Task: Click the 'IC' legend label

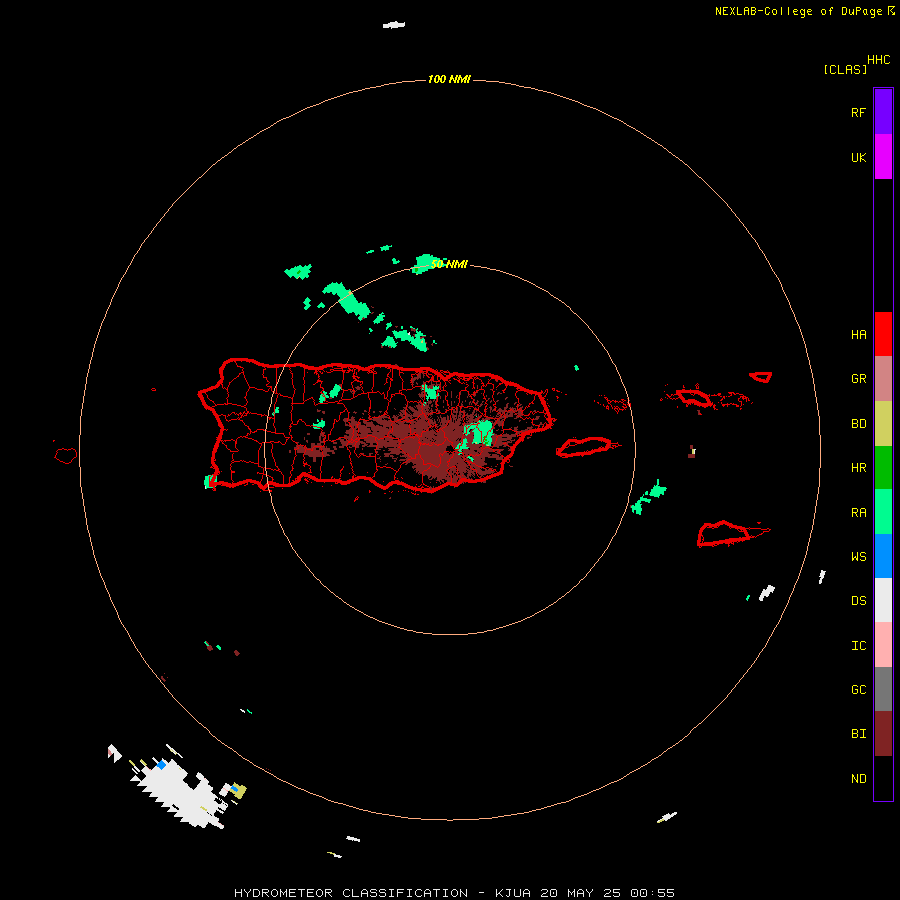Action: 858,646
